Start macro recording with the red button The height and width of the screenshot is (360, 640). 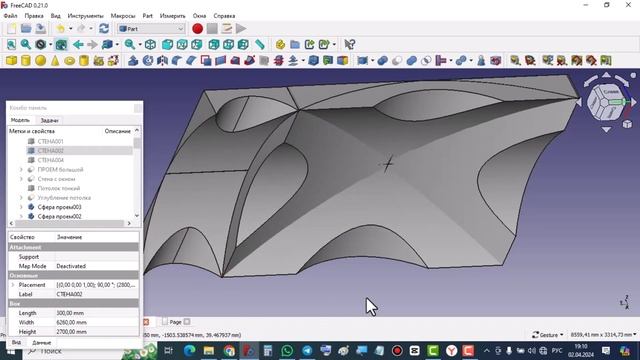198,29
